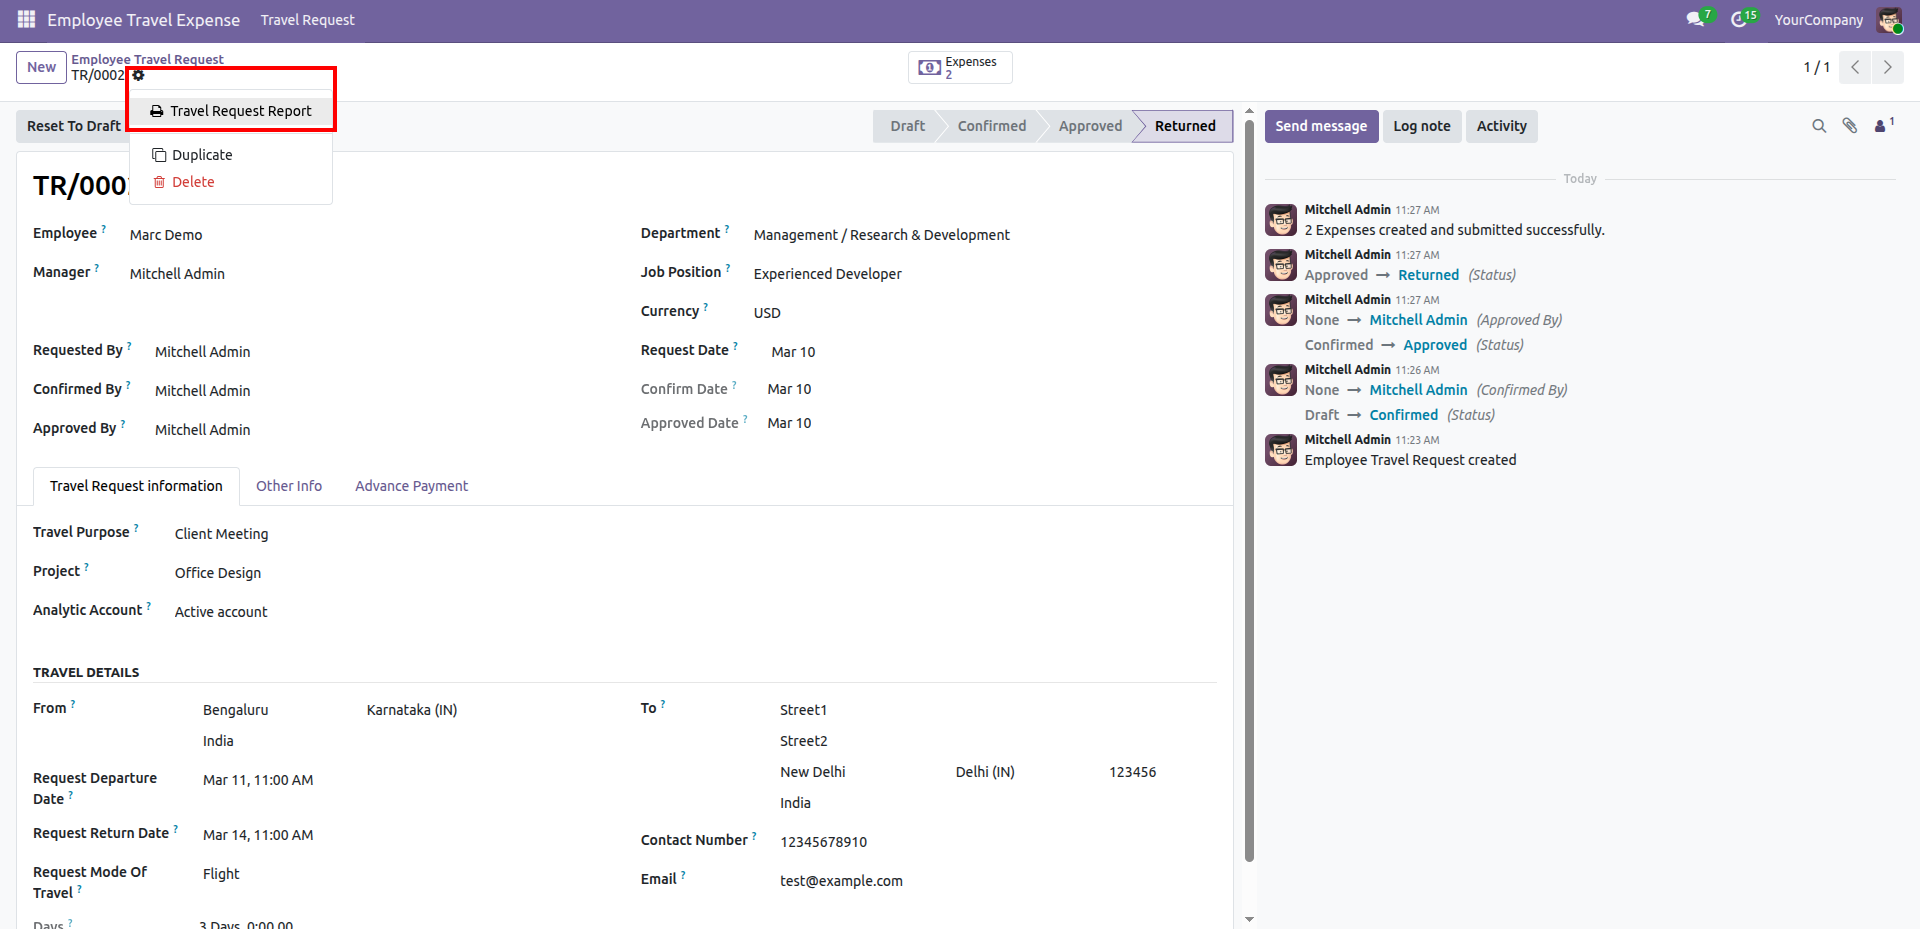Go to previous record arrow
Viewport: 1920px width, 929px height.
pyautogui.click(x=1855, y=67)
